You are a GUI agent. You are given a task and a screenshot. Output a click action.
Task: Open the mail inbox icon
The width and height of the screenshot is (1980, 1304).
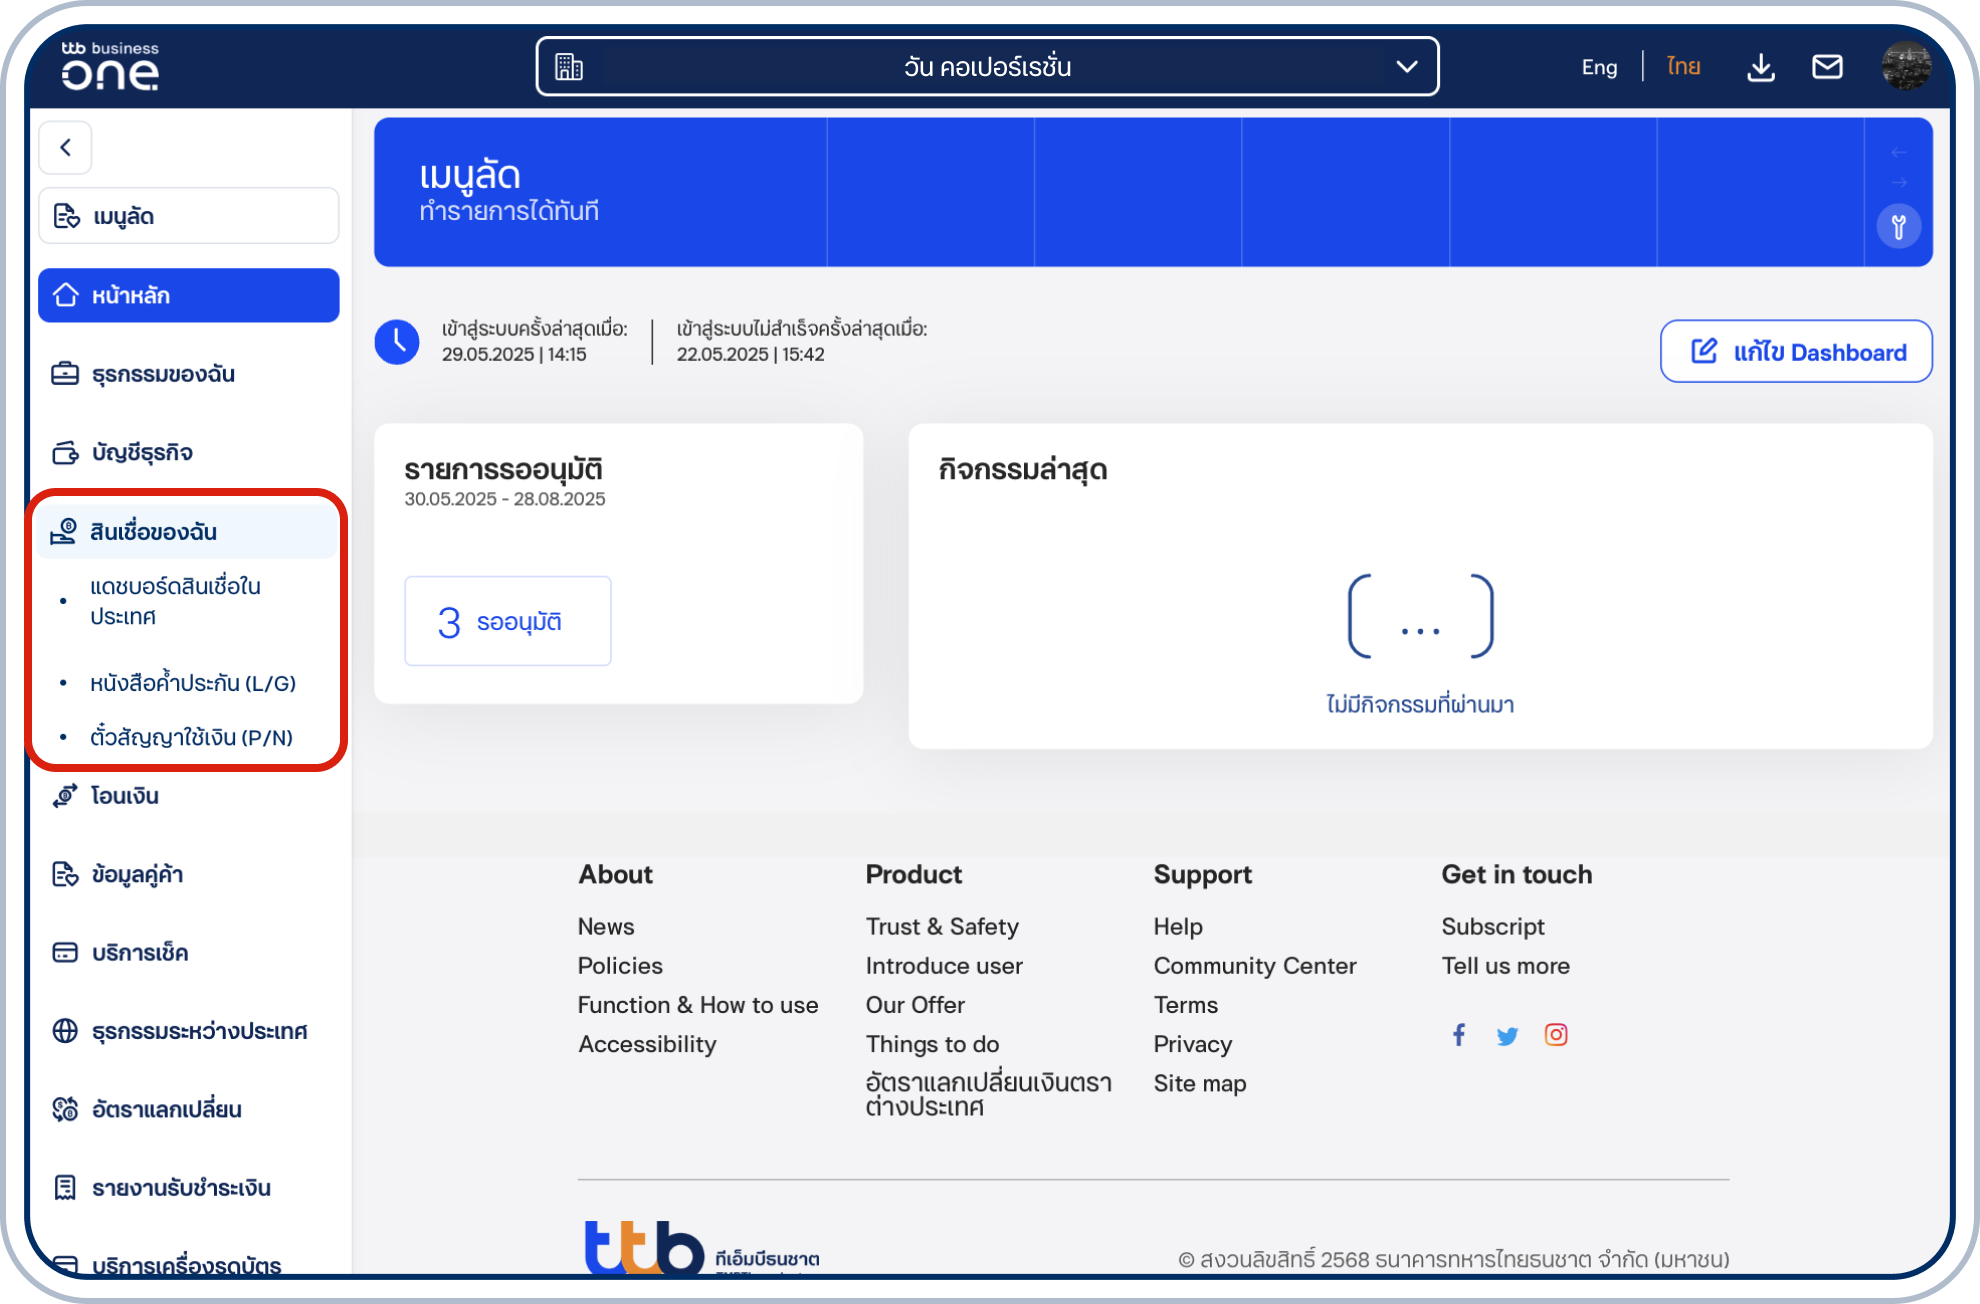coord(1827,67)
